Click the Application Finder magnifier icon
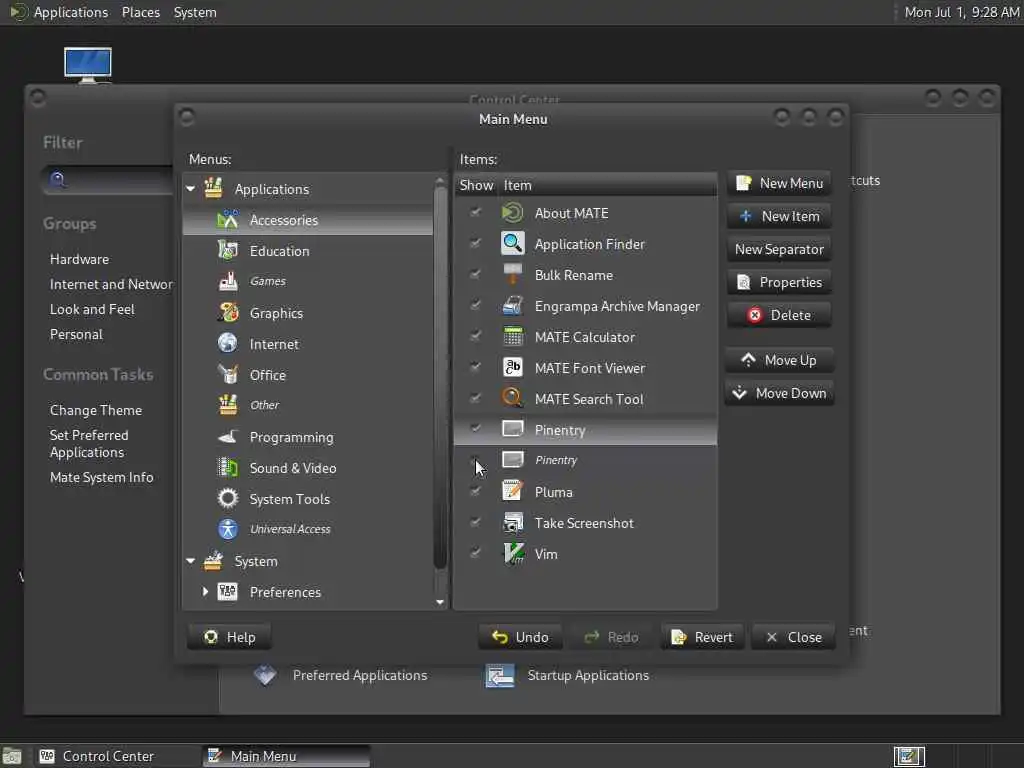Image resolution: width=1024 pixels, height=768 pixels. (x=513, y=244)
